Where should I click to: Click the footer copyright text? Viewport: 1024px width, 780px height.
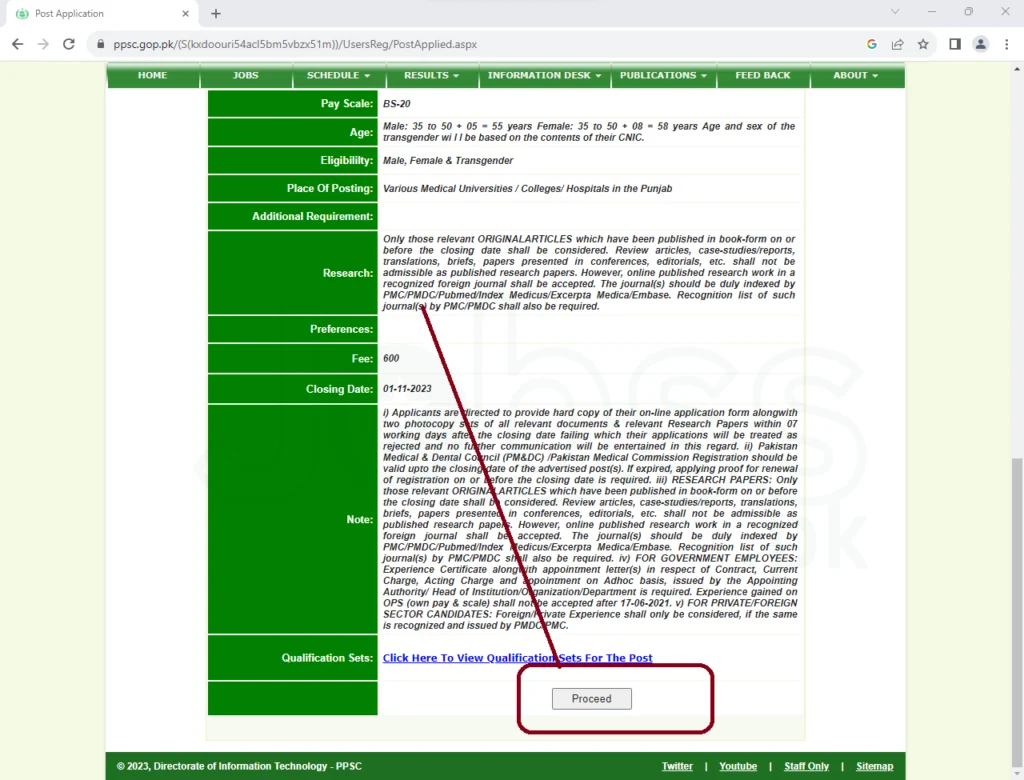pyautogui.click(x=239, y=766)
